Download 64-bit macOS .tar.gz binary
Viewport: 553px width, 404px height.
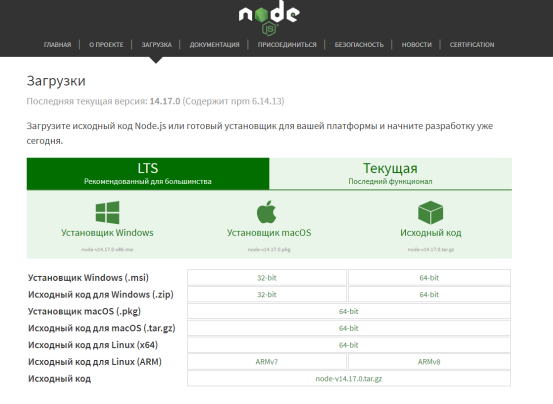coord(349,328)
